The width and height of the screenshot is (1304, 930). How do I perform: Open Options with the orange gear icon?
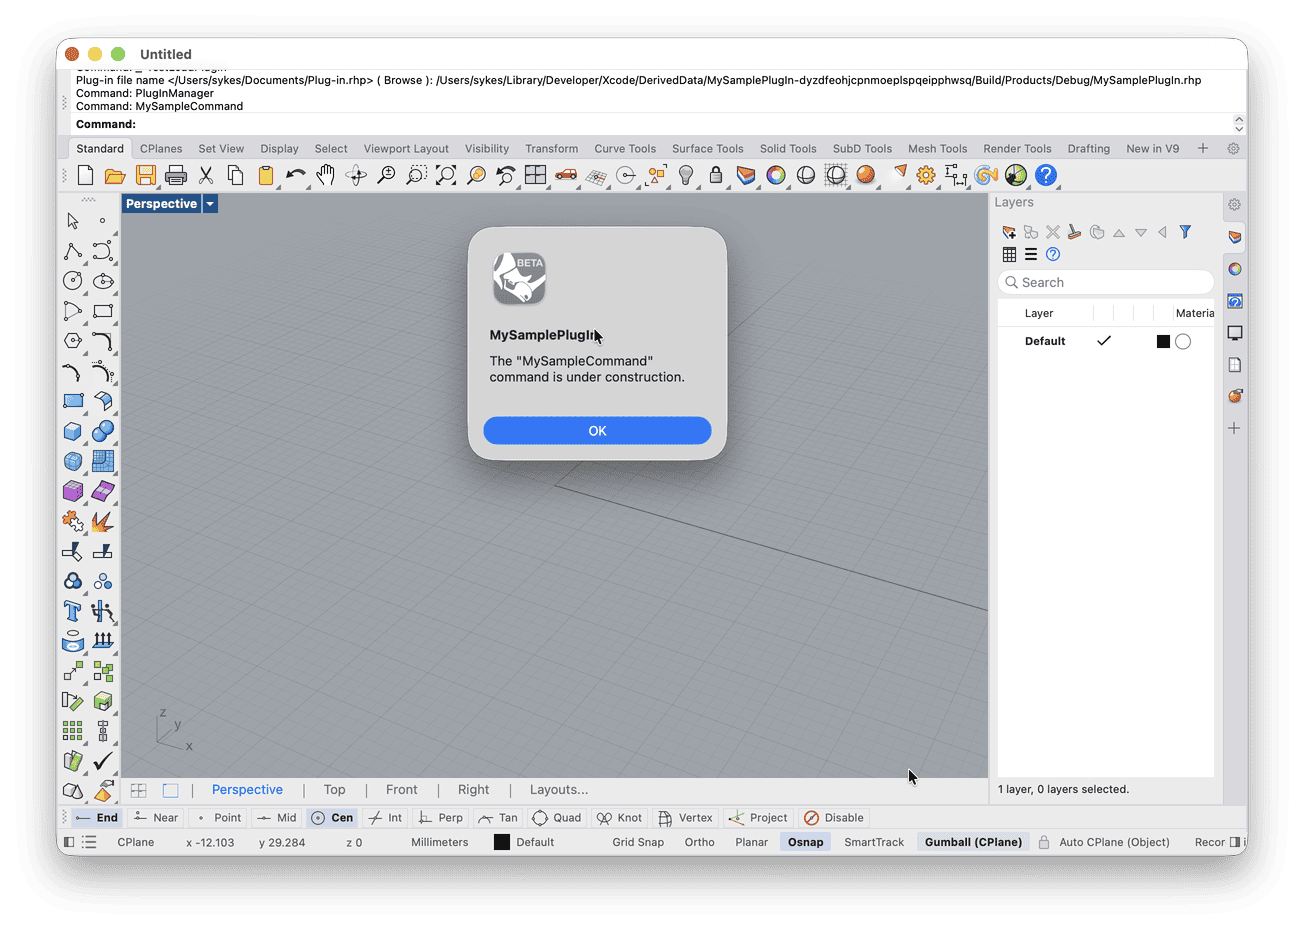[926, 176]
